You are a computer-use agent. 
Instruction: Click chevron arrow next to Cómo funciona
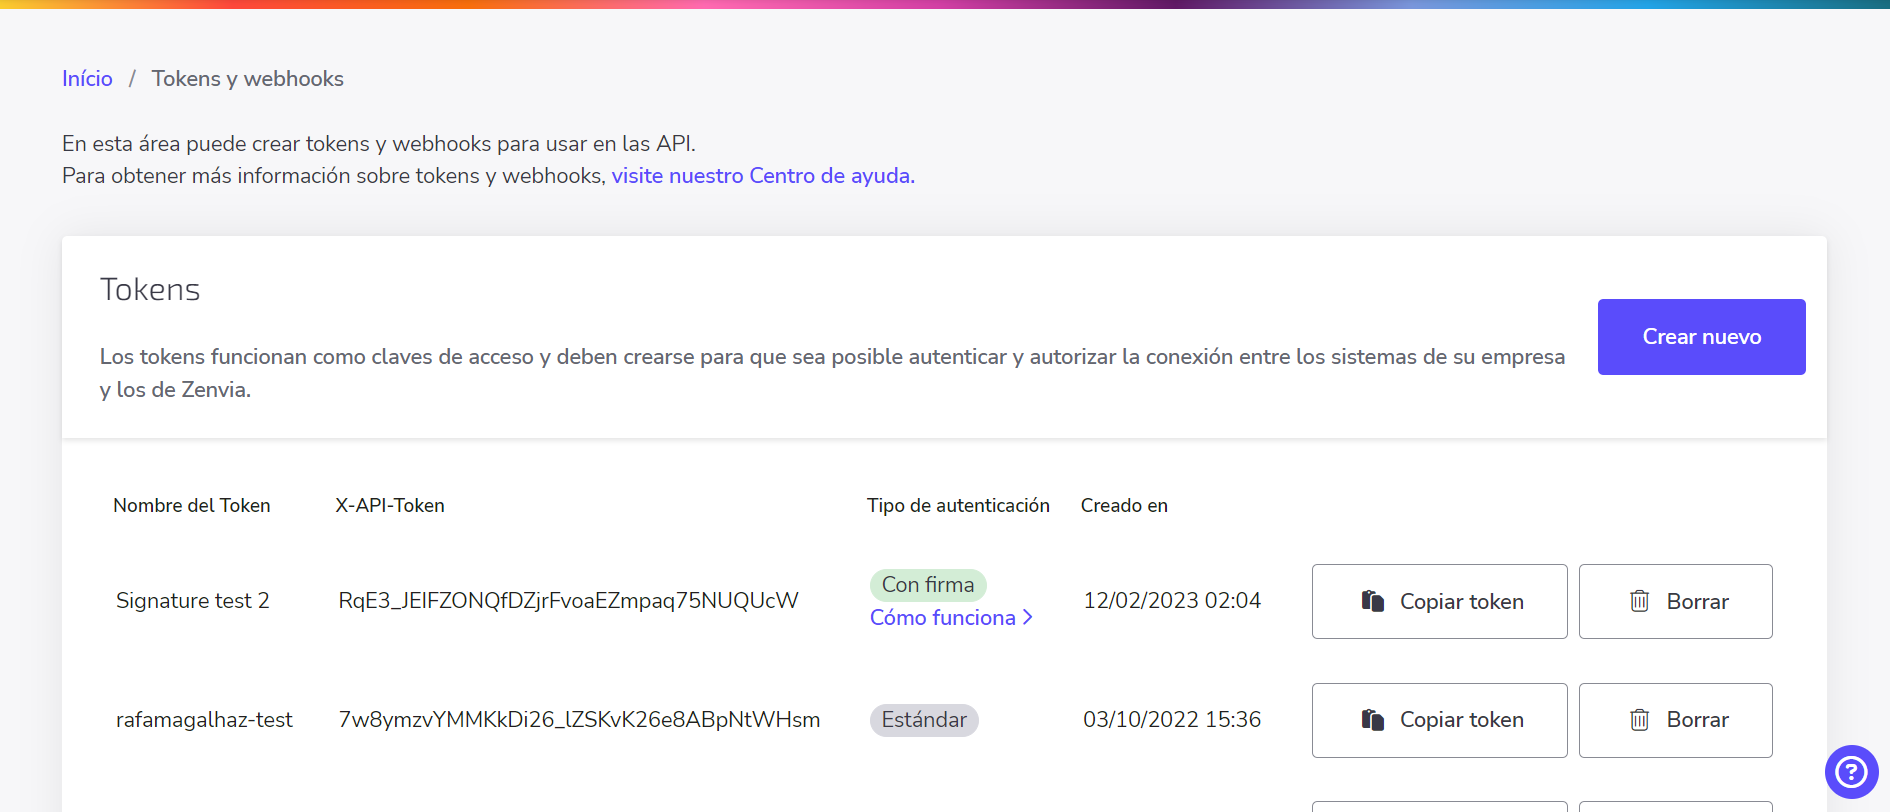(x=1028, y=618)
